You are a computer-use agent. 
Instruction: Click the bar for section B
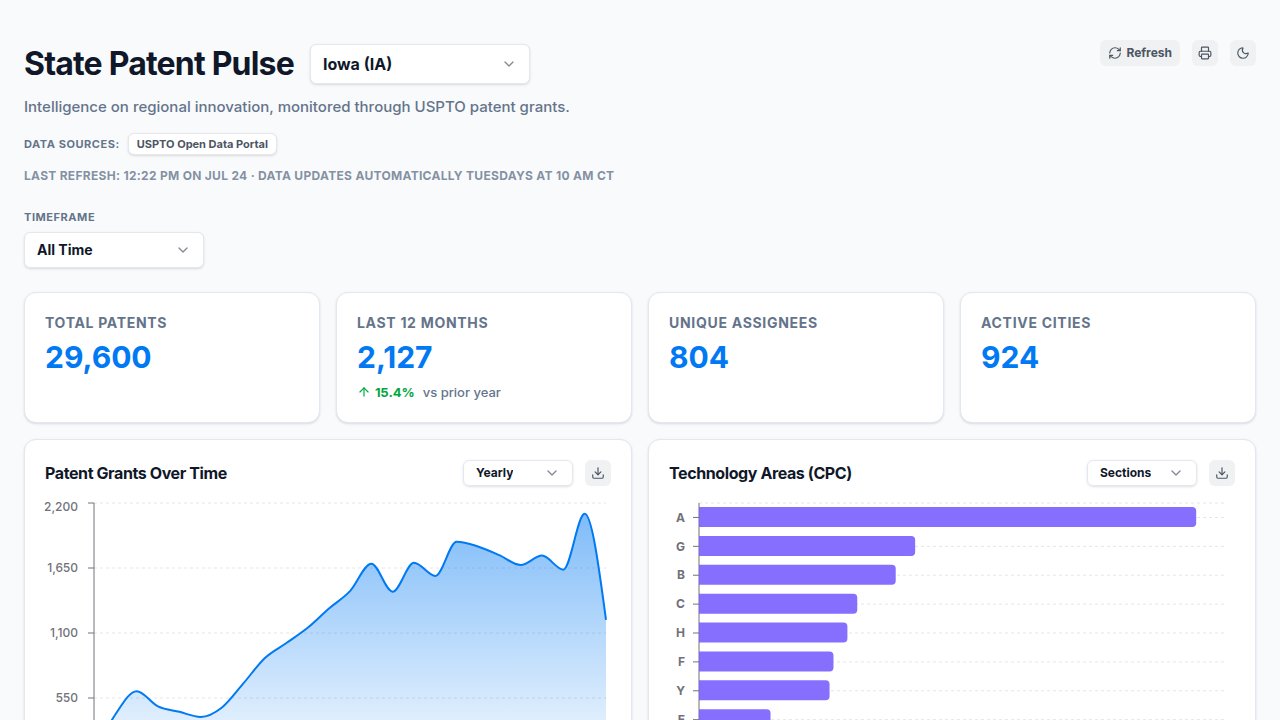[797, 575]
